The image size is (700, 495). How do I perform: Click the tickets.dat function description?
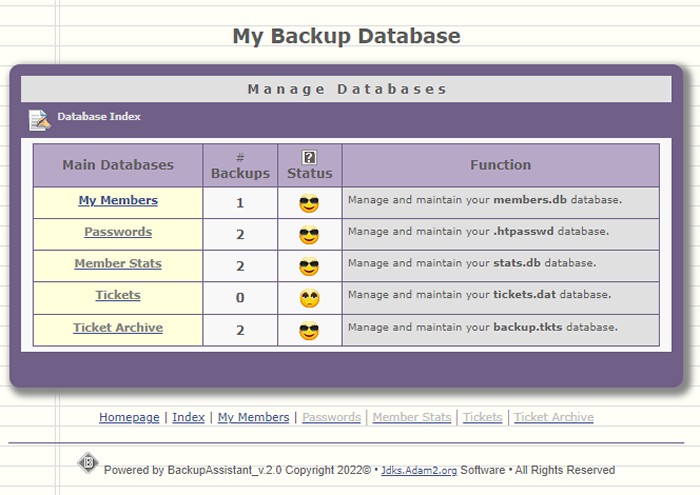(479, 295)
